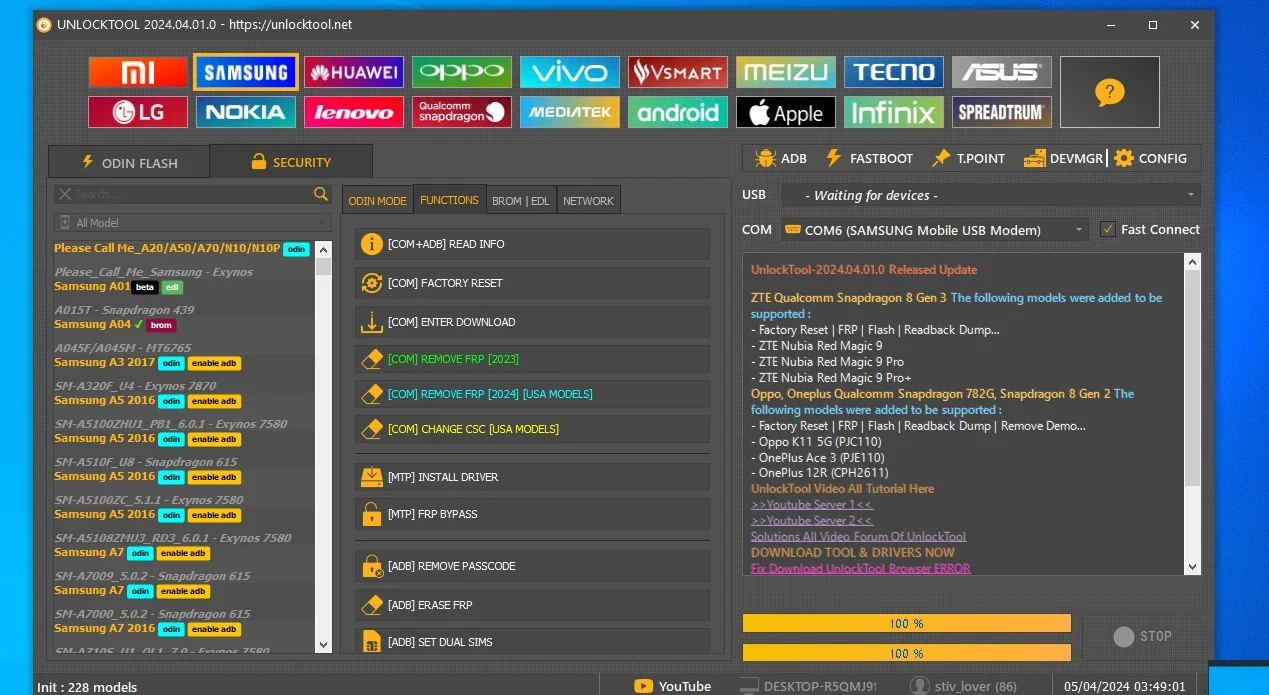Open Youtube Server 1 link
Viewport: 1269px width, 695px height.
point(812,505)
